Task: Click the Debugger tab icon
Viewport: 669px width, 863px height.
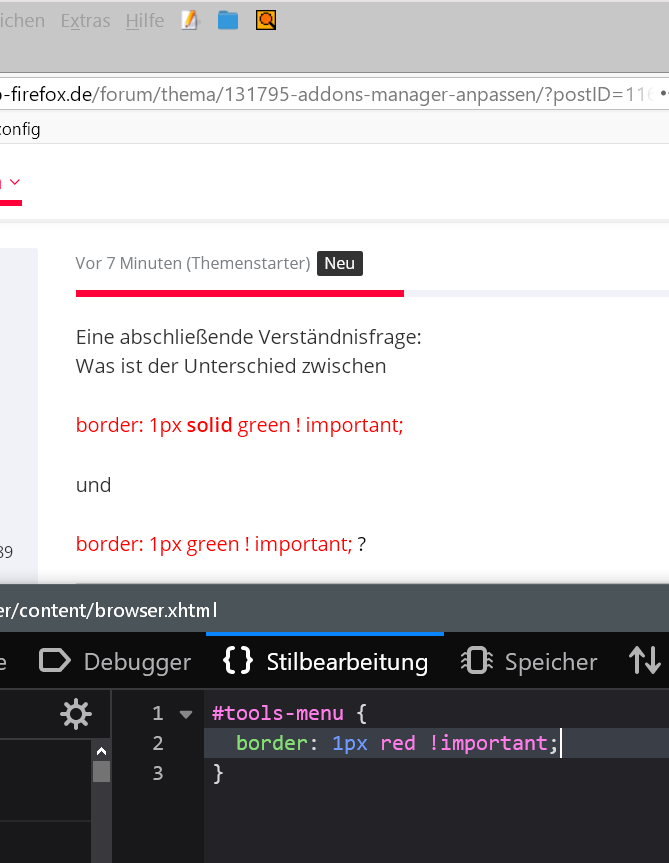Action: pos(54,661)
